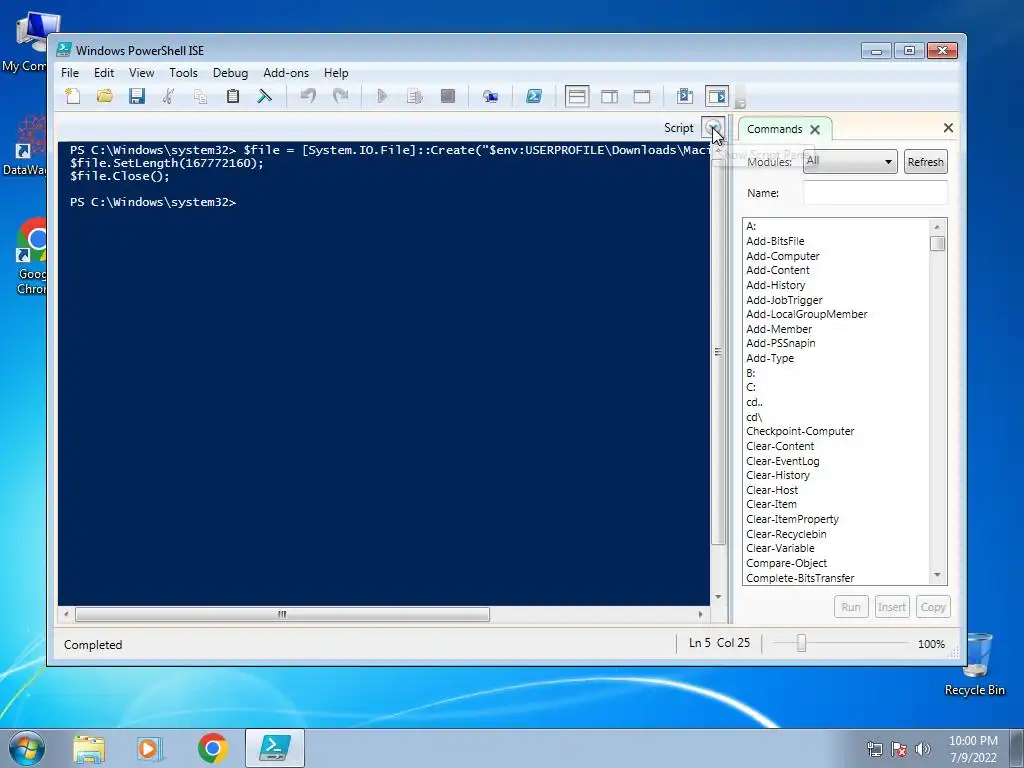Select Clear-EventLog command
1024x768 pixels.
pos(782,461)
